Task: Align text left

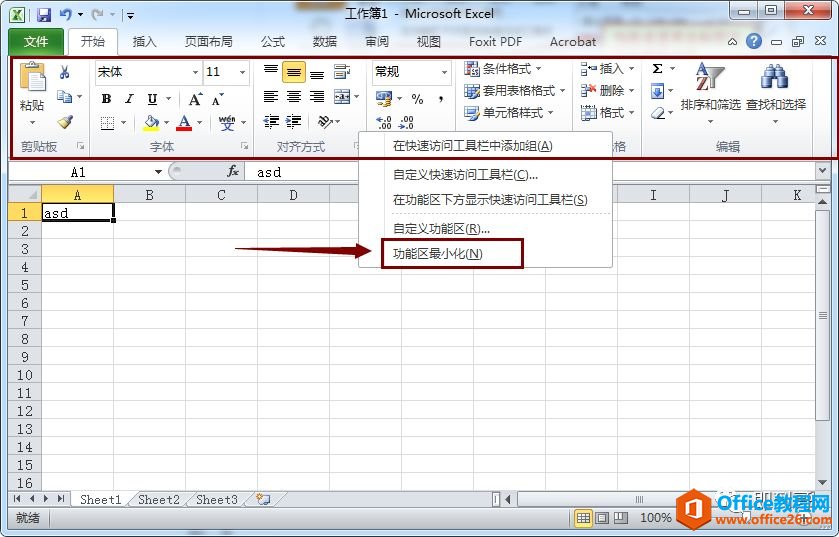Action: click(271, 96)
